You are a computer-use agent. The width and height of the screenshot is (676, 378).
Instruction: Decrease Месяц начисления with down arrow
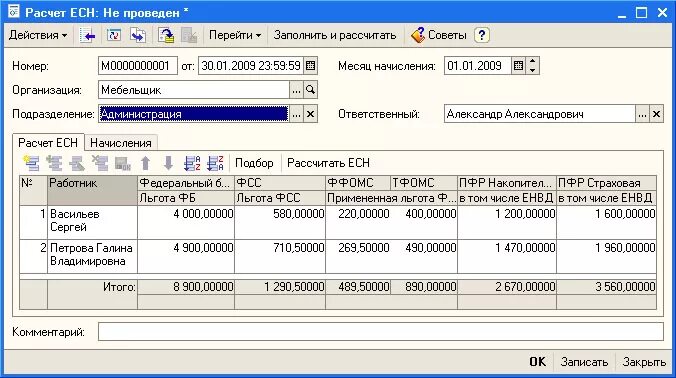click(532, 70)
